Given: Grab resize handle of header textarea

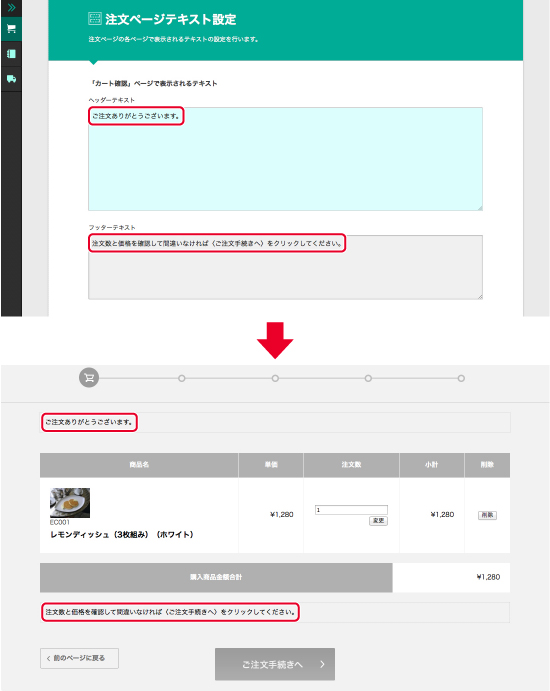Looking at the screenshot, I should [479, 208].
